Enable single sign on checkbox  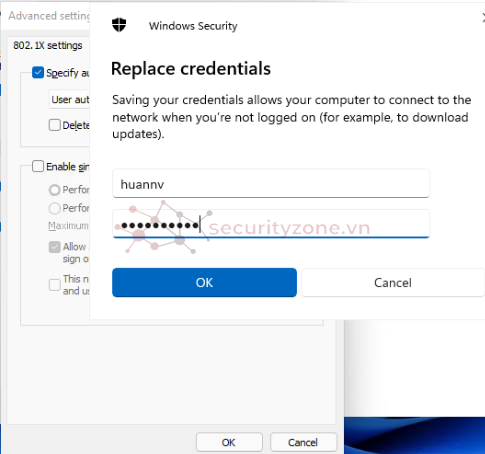click(38, 166)
